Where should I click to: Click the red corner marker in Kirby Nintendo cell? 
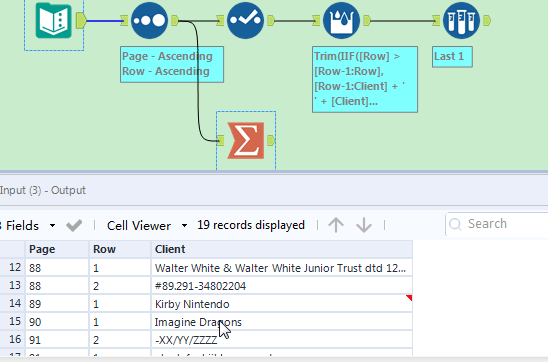(x=410, y=298)
